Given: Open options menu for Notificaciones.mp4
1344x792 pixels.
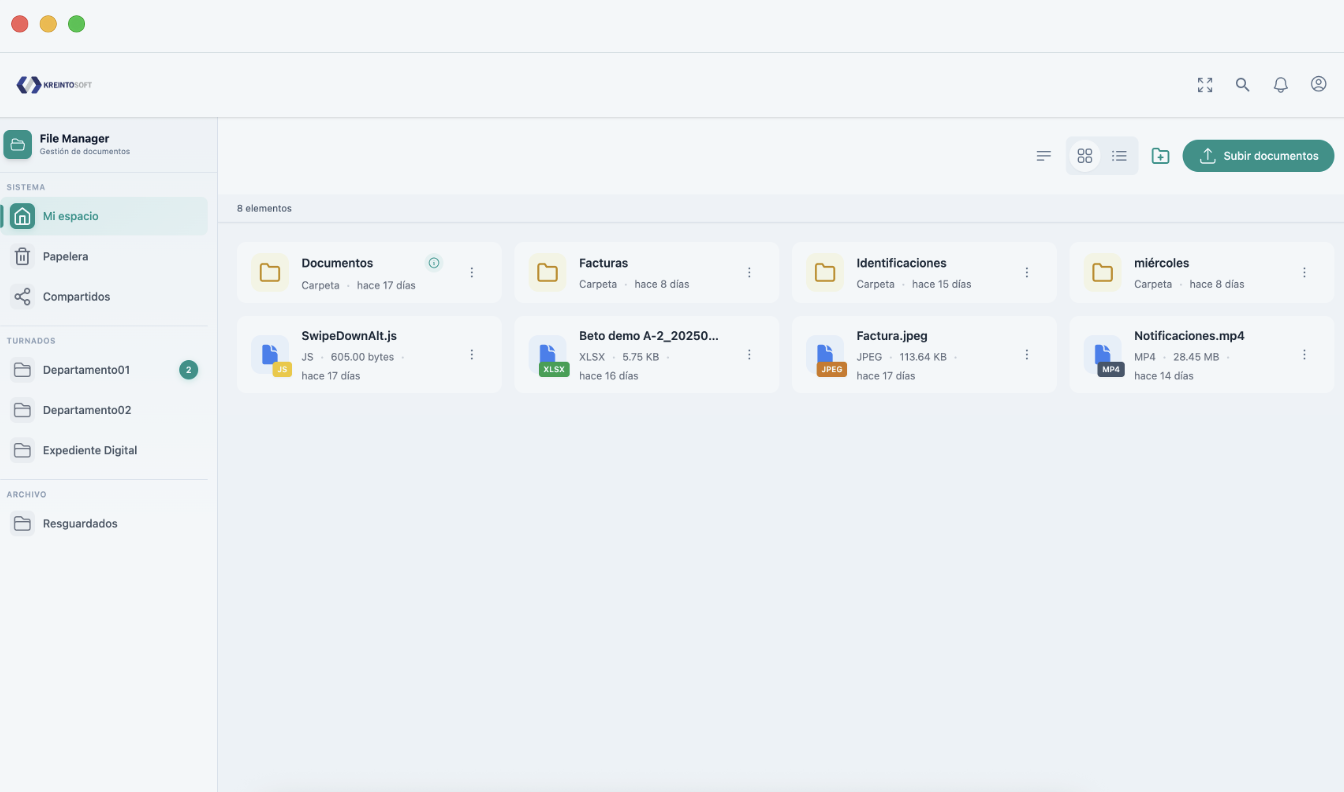Looking at the screenshot, I should coord(1304,355).
